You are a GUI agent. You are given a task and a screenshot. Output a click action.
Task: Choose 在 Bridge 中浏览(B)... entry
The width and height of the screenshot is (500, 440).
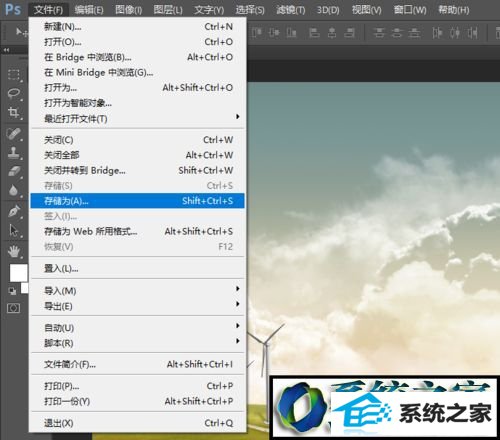(x=137, y=57)
